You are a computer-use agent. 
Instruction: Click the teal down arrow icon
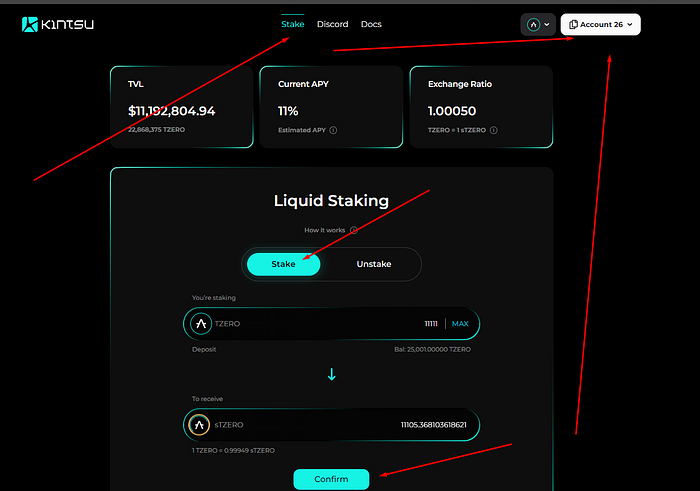(x=332, y=374)
